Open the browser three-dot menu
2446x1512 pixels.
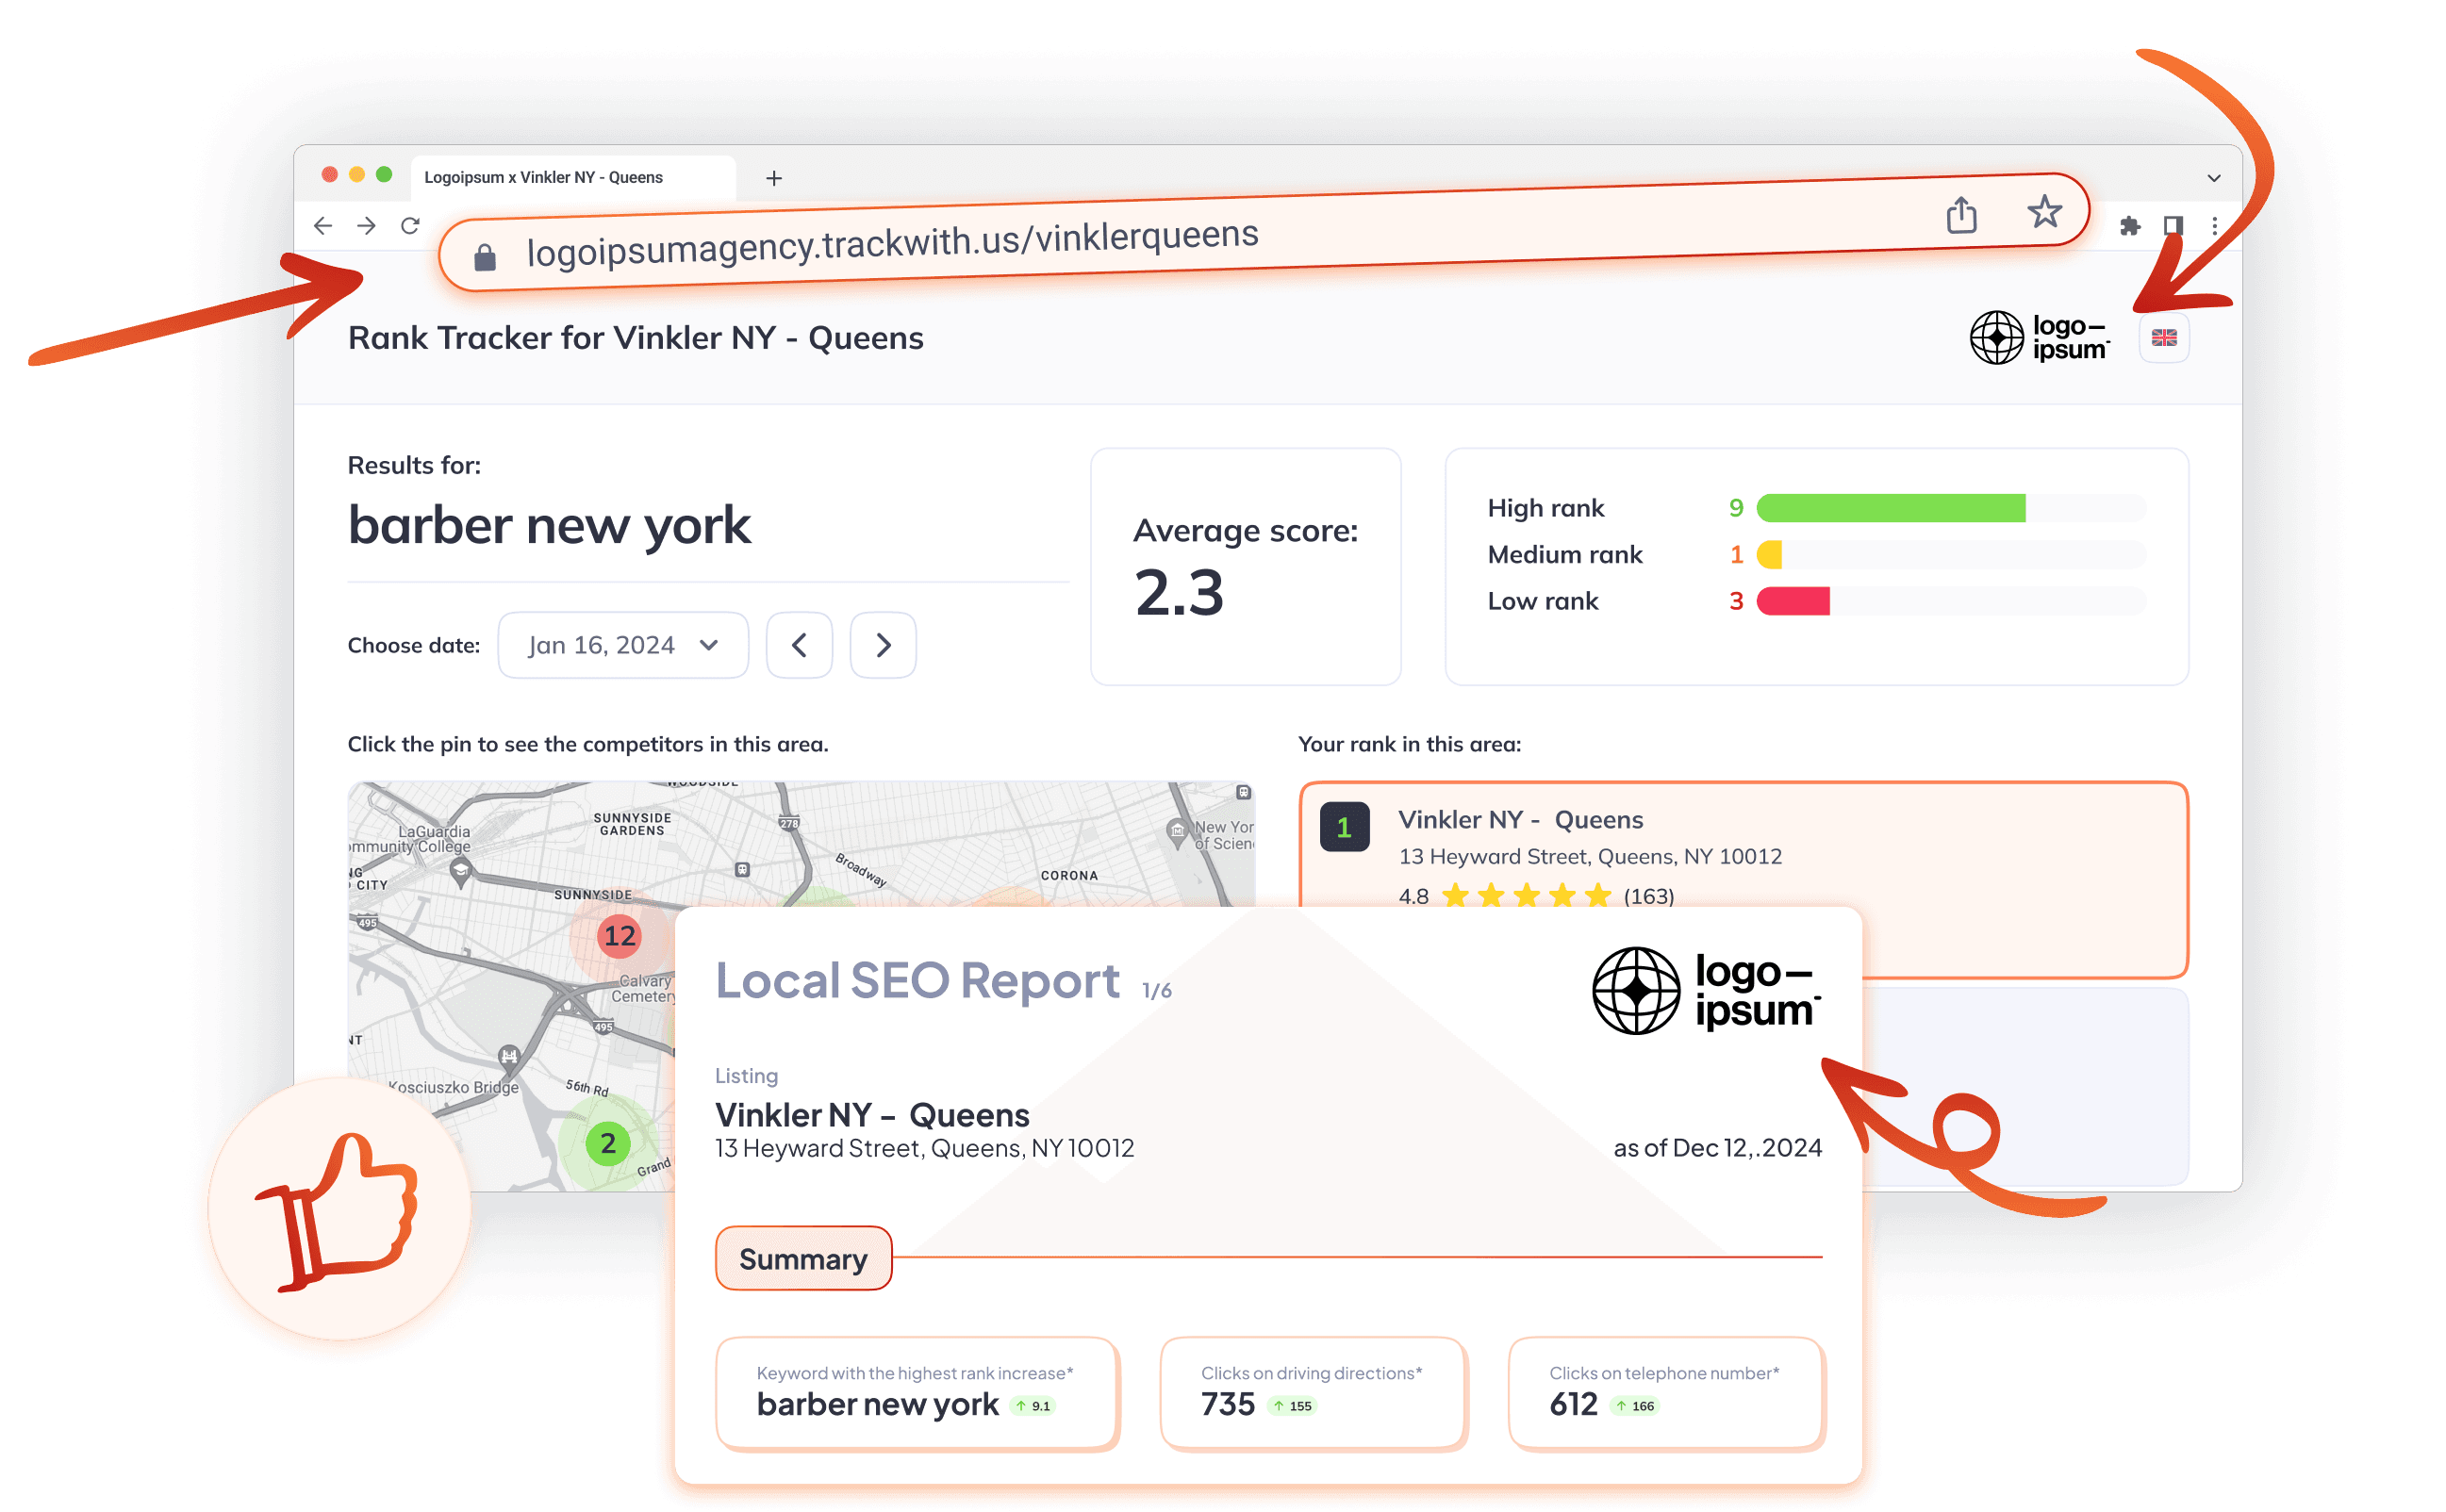click(x=2214, y=226)
